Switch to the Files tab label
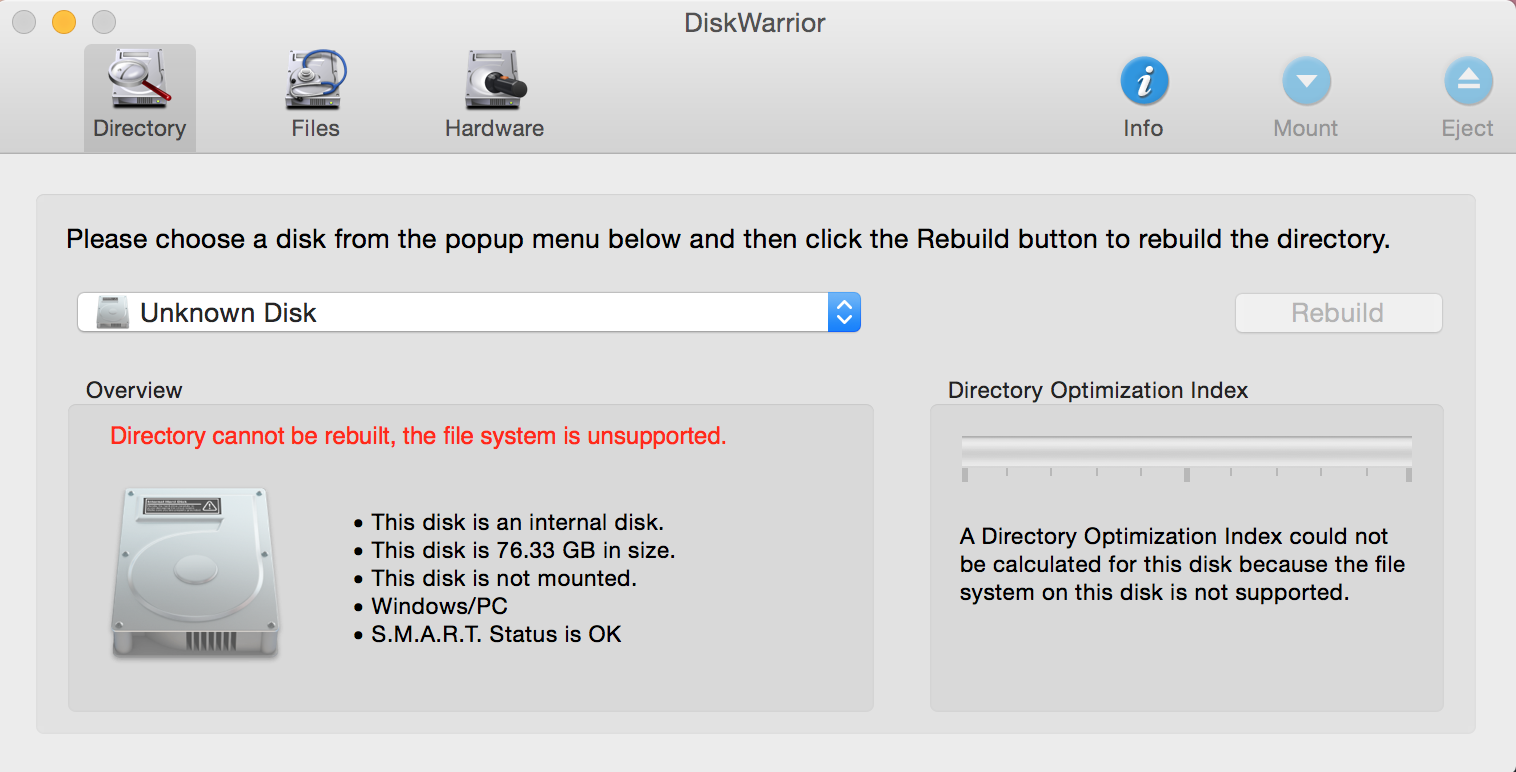 pyautogui.click(x=315, y=129)
